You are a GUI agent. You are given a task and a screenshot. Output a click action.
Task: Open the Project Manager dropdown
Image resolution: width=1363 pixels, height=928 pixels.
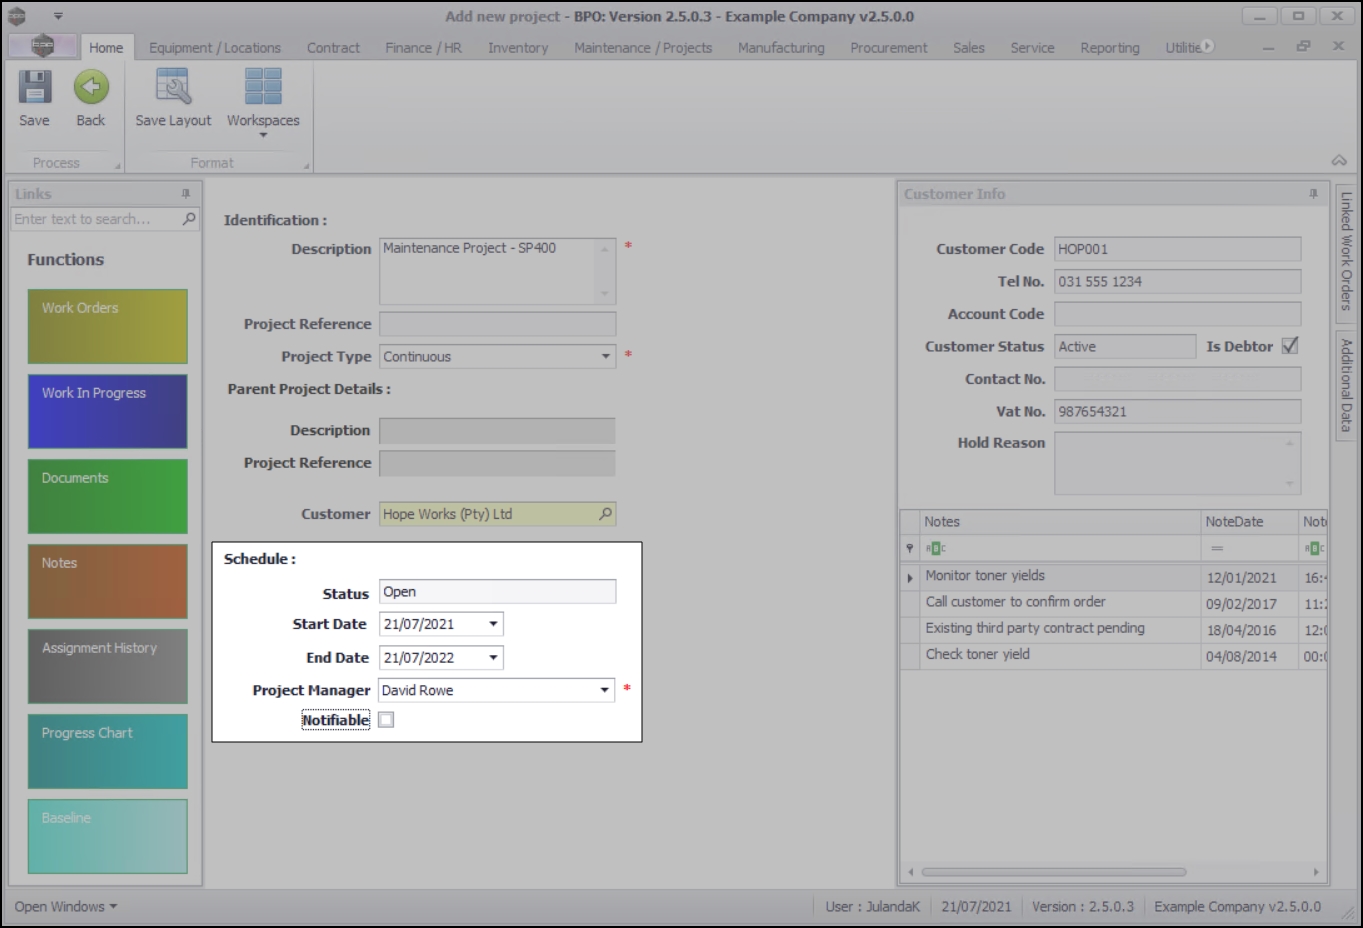pos(604,691)
